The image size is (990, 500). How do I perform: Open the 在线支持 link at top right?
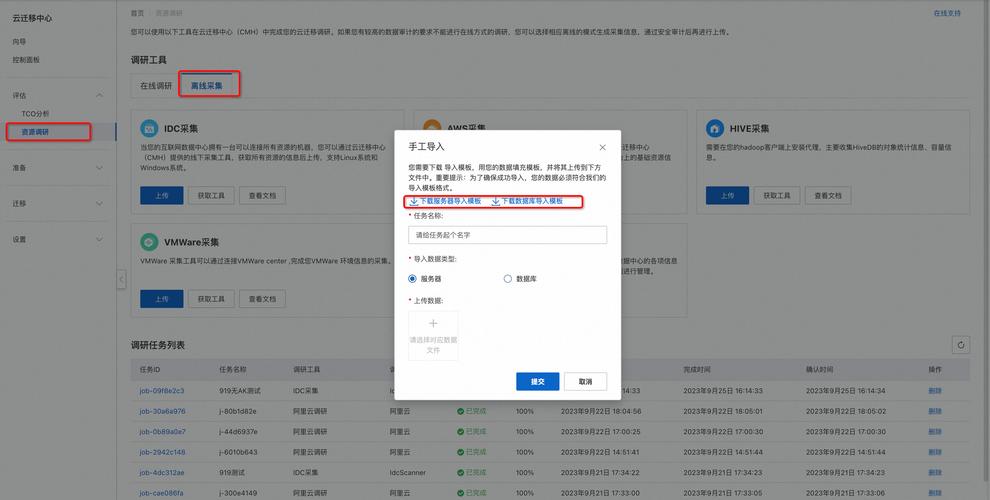tap(947, 13)
